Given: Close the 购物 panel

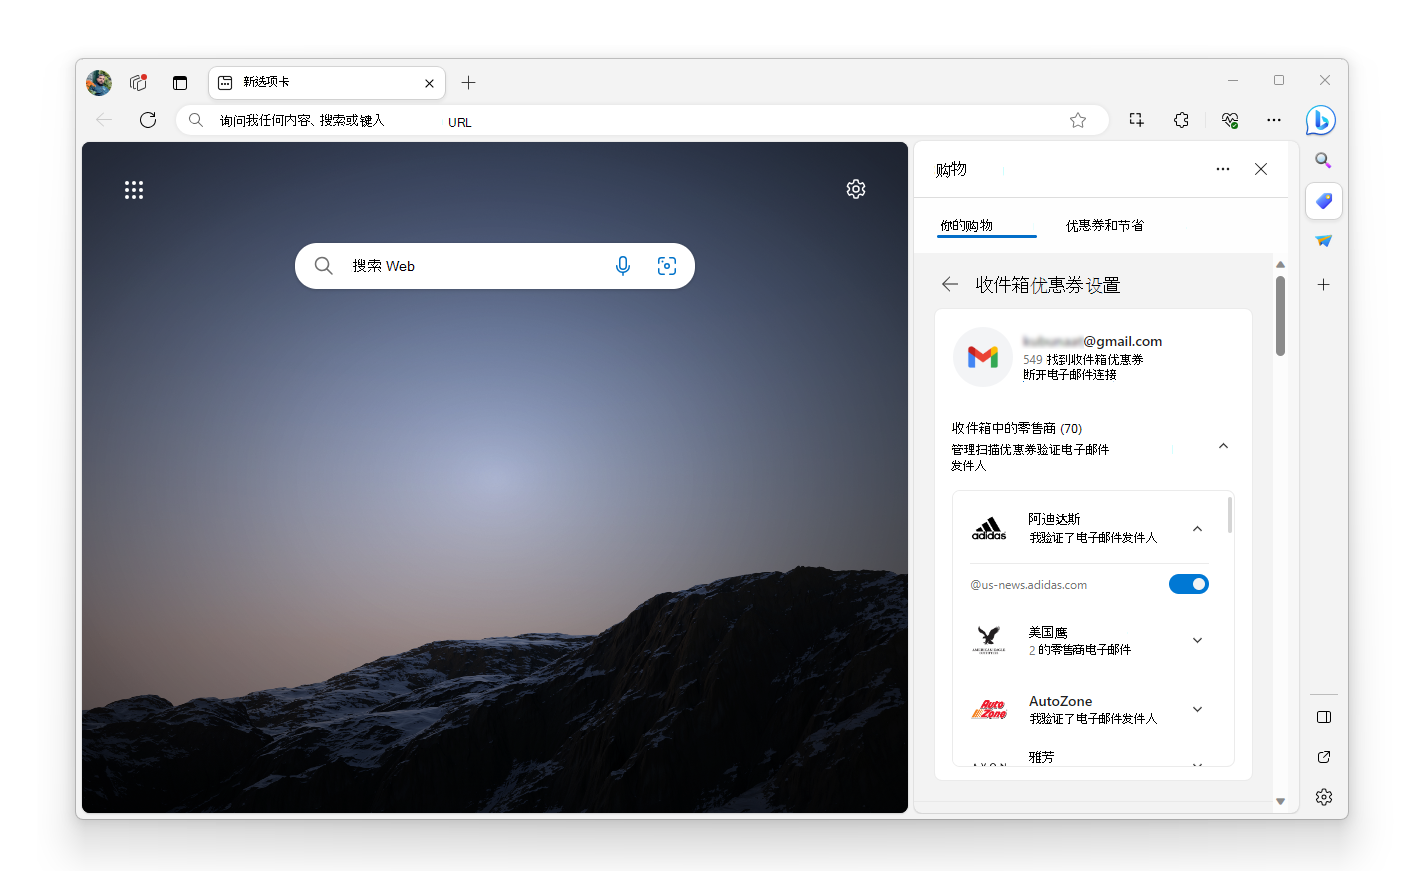Looking at the screenshot, I should (x=1261, y=169).
